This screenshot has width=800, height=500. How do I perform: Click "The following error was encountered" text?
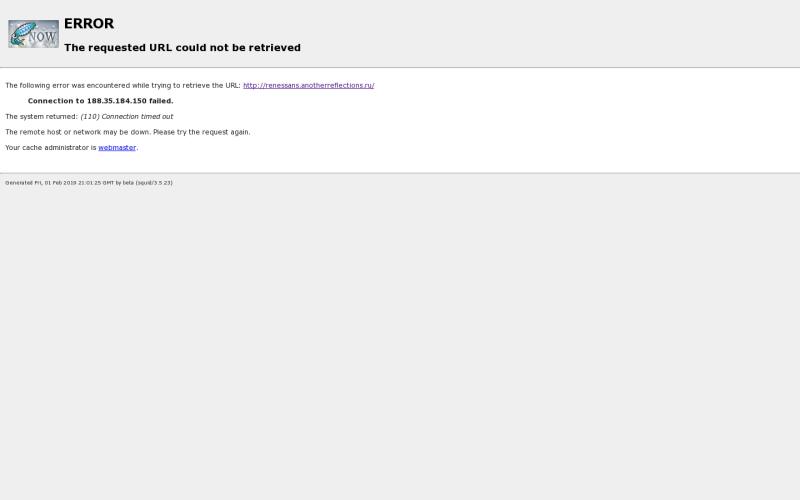[80, 86]
